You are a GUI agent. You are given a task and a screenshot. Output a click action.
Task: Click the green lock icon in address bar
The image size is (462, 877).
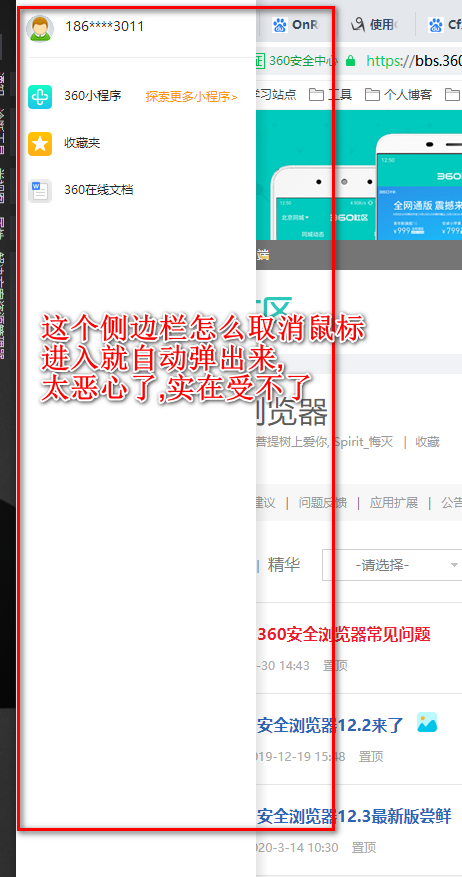coord(351,60)
